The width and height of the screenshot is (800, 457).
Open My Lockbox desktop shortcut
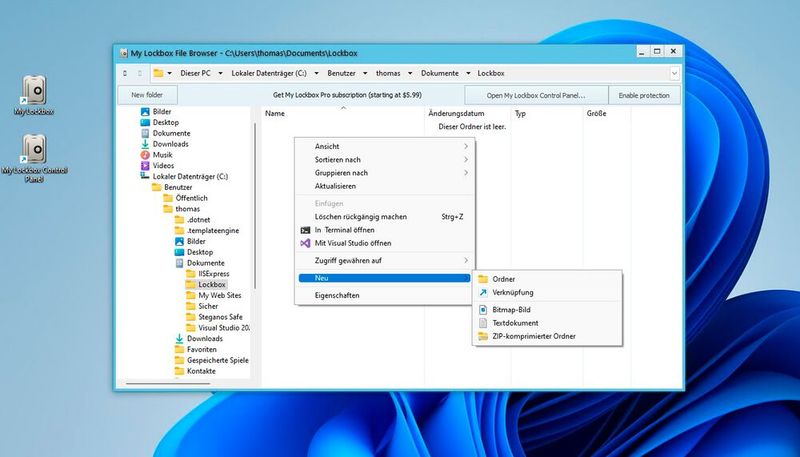coord(35,92)
